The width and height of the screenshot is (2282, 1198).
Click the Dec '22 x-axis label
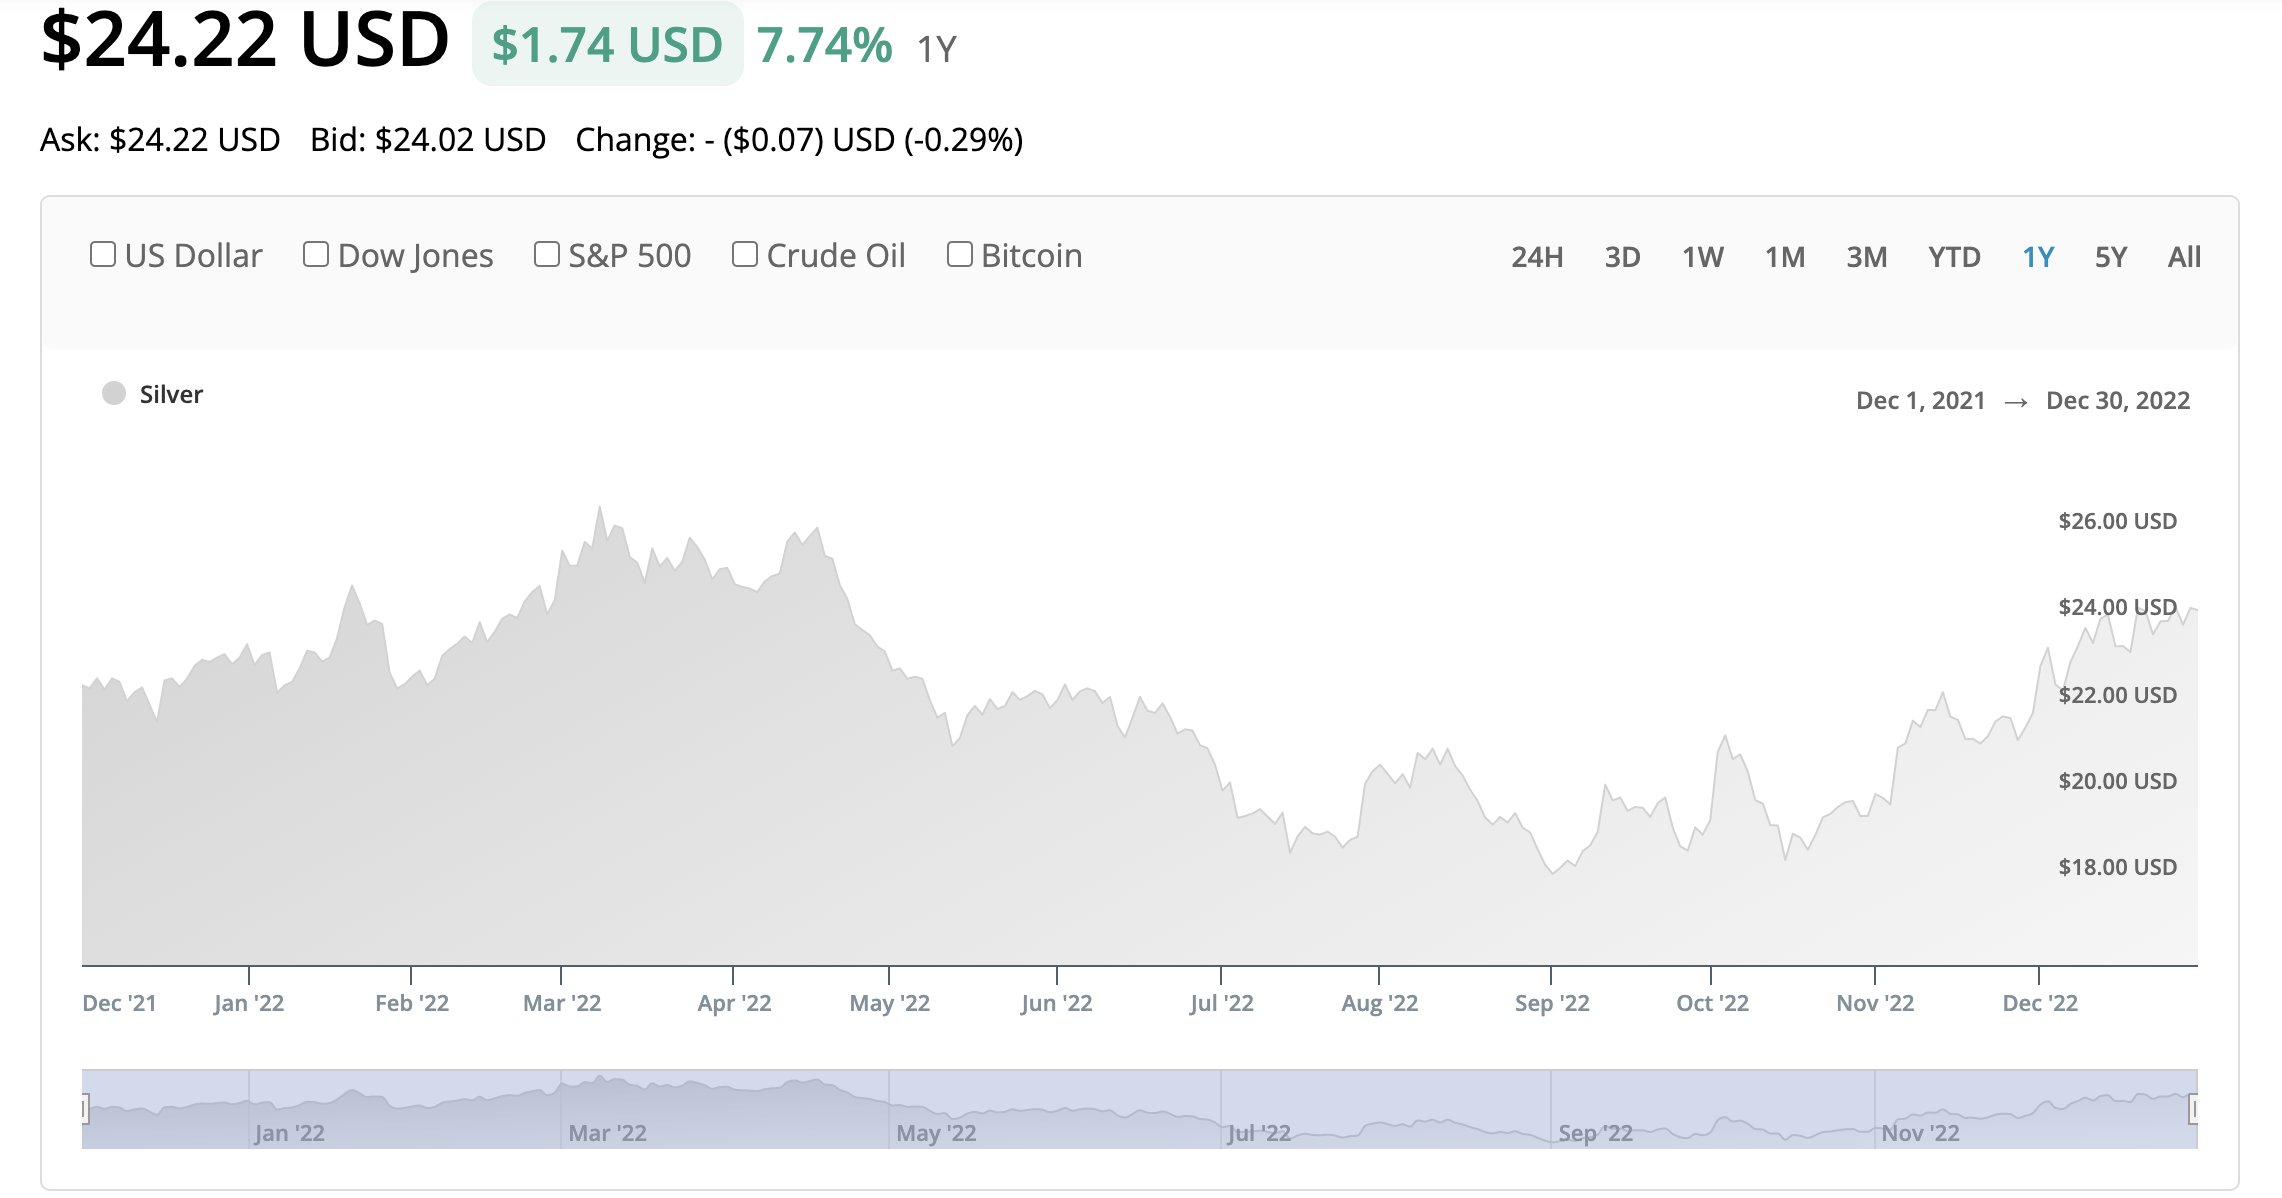tap(2040, 1003)
